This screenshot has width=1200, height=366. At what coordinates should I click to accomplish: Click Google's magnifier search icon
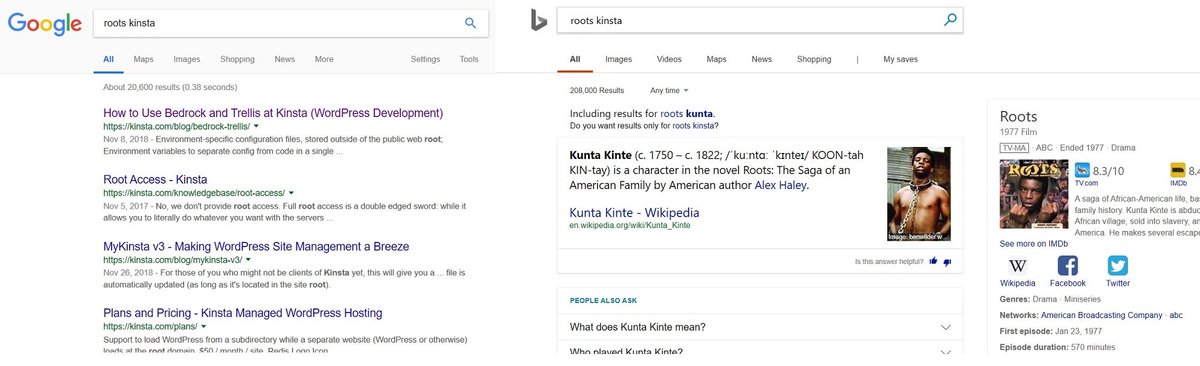(470, 23)
